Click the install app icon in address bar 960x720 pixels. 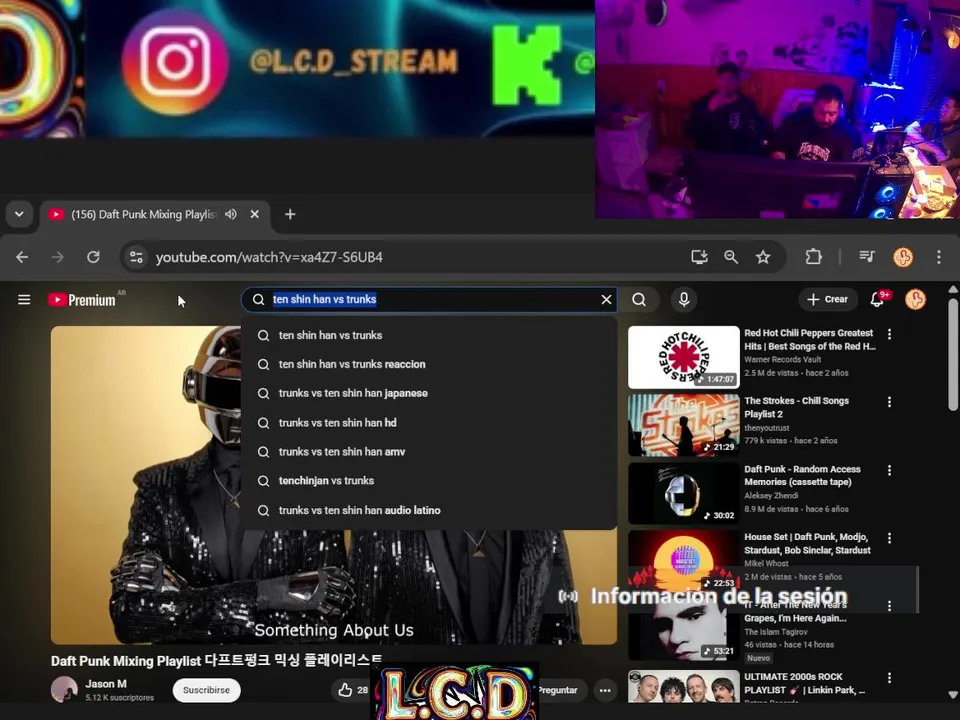click(699, 257)
